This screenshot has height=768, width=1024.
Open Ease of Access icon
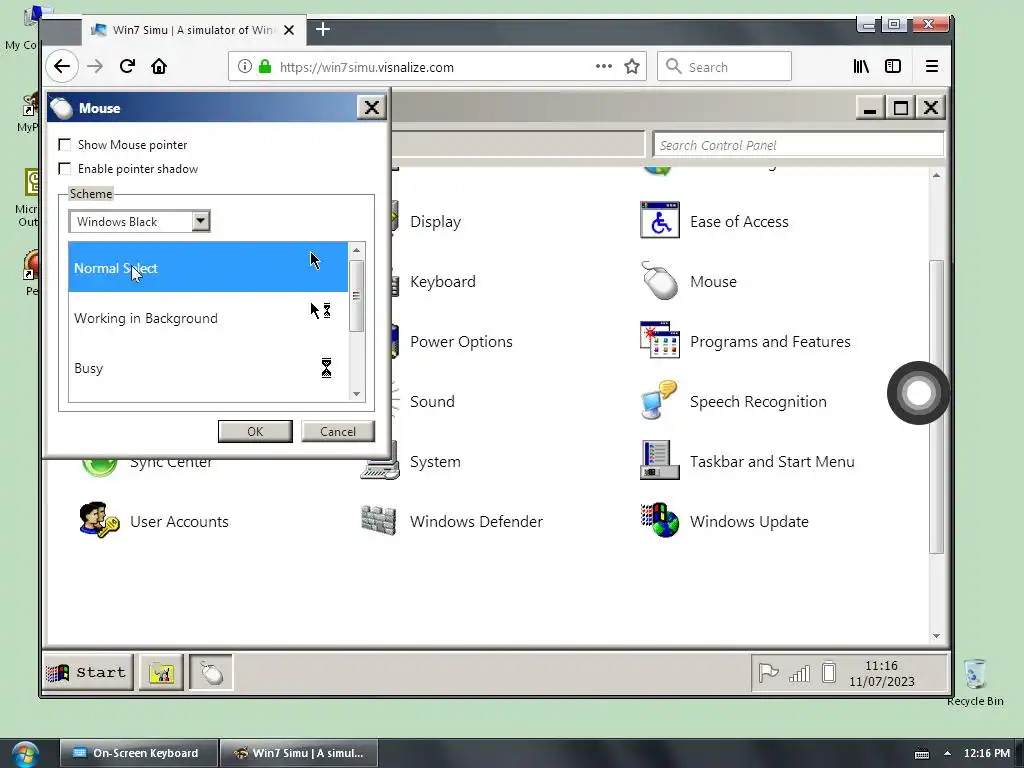coord(660,220)
